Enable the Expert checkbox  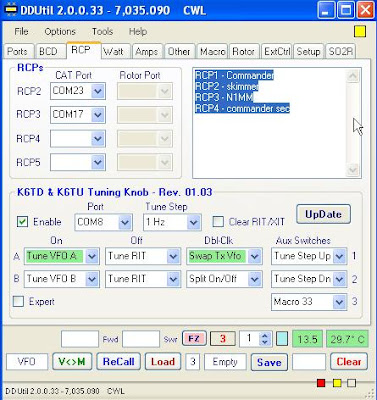click(18, 302)
